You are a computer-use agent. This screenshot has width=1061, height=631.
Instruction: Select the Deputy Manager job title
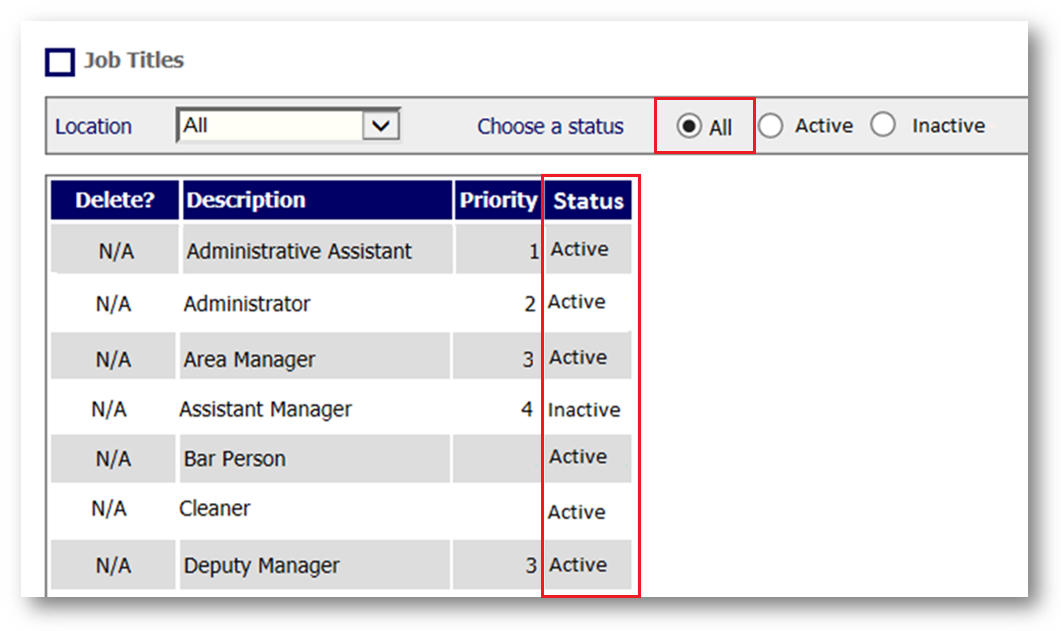click(261, 566)
